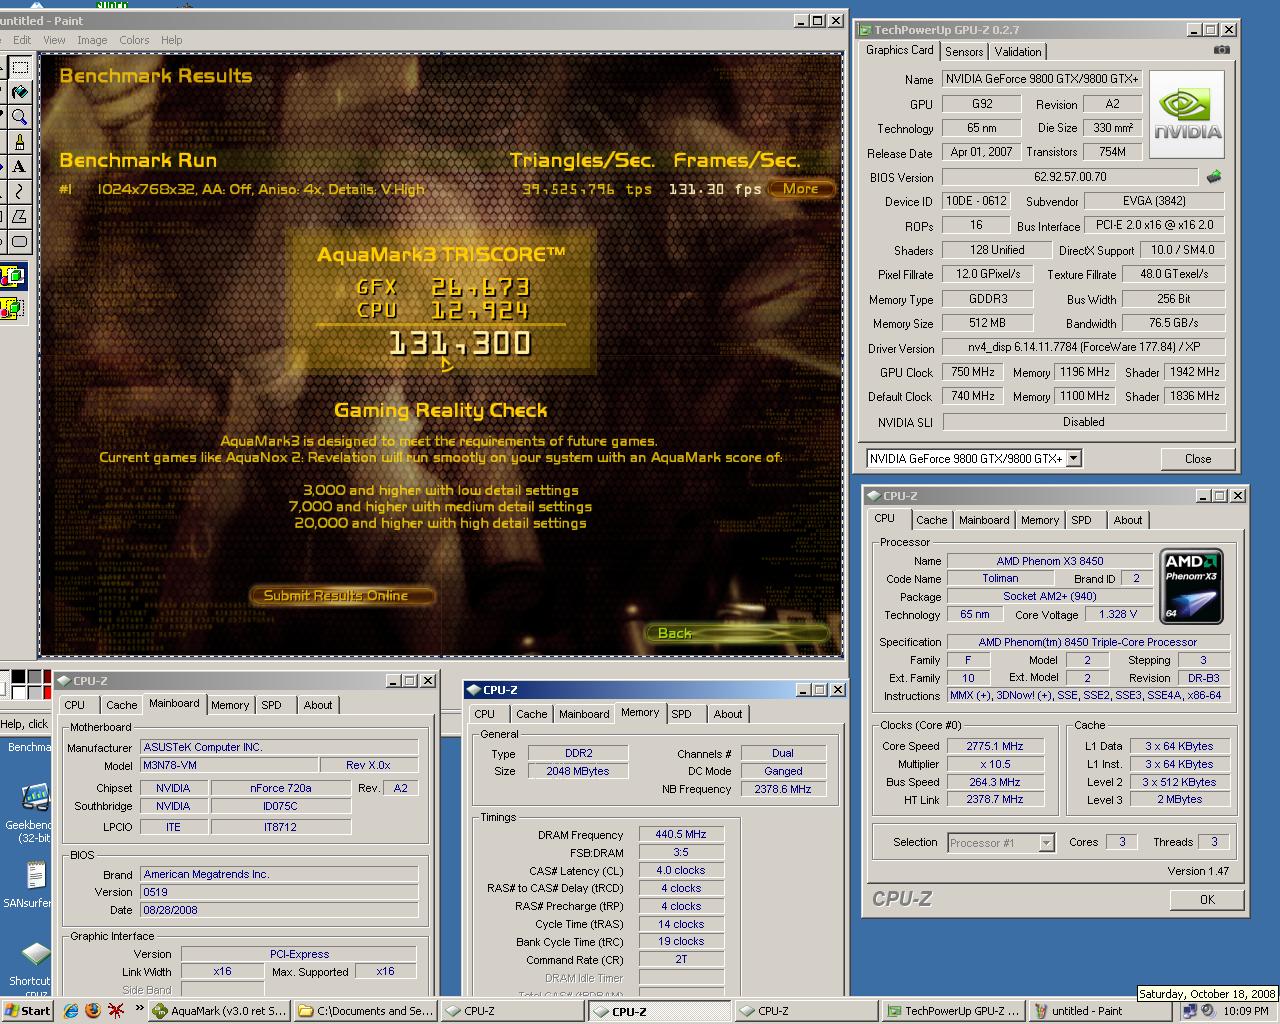Choose the Polygon tool in Paint
Image resolution: width=1280 pixels, height=1024 pixels.
pyautogui.click(x=19, y=217)
